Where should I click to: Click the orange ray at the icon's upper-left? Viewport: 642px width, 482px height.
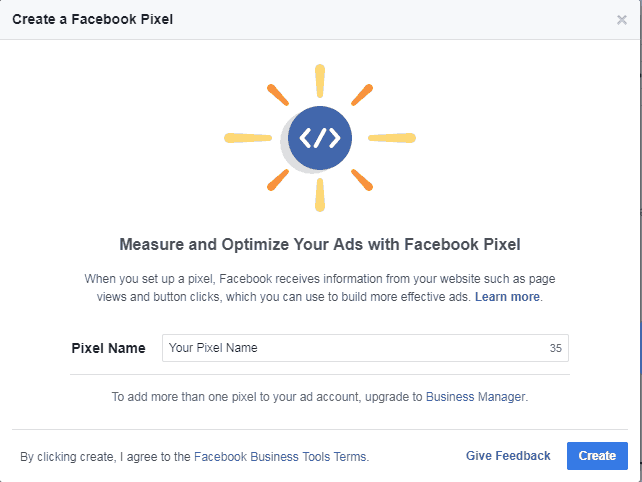[x=278, y=95]
